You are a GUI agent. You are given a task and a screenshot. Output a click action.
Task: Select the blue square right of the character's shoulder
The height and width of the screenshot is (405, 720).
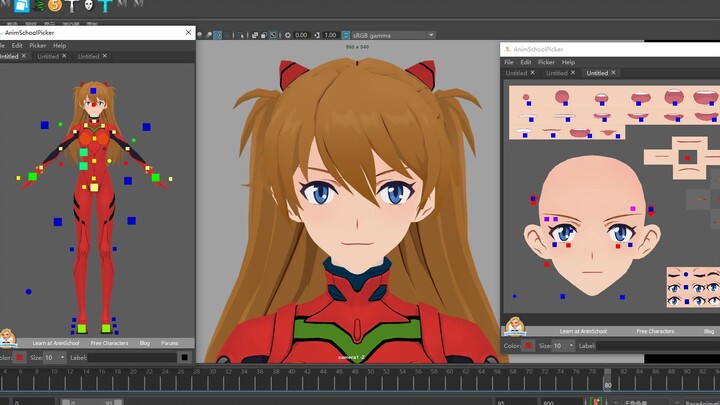146,127
